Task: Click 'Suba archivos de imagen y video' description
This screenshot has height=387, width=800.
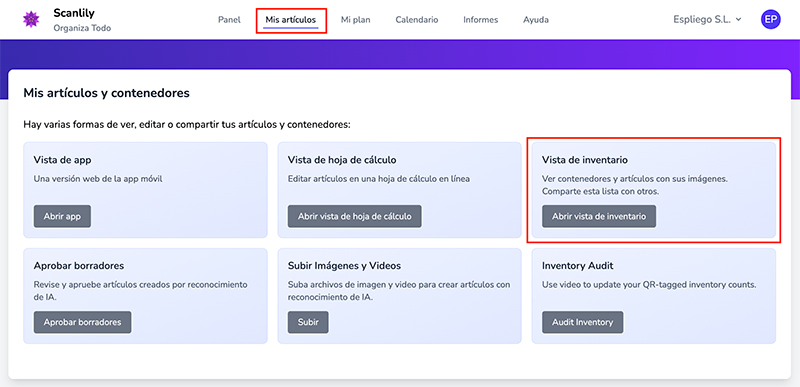Action: (399, 291)
